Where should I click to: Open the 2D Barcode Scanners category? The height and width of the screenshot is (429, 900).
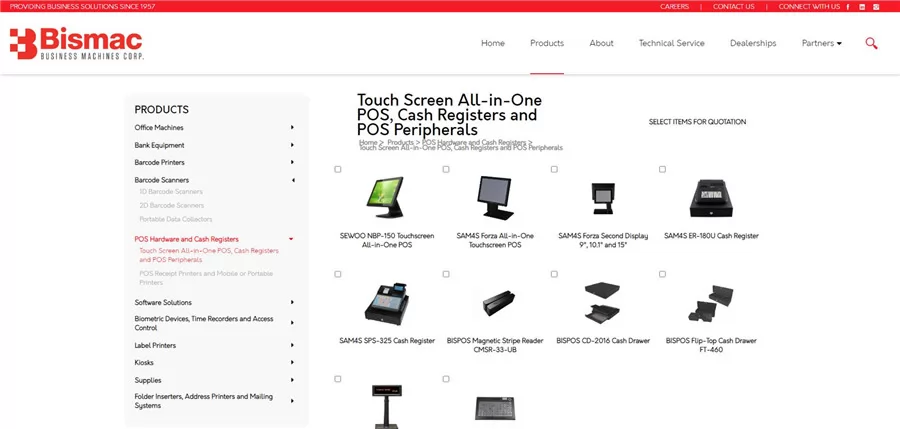(172, 206)
